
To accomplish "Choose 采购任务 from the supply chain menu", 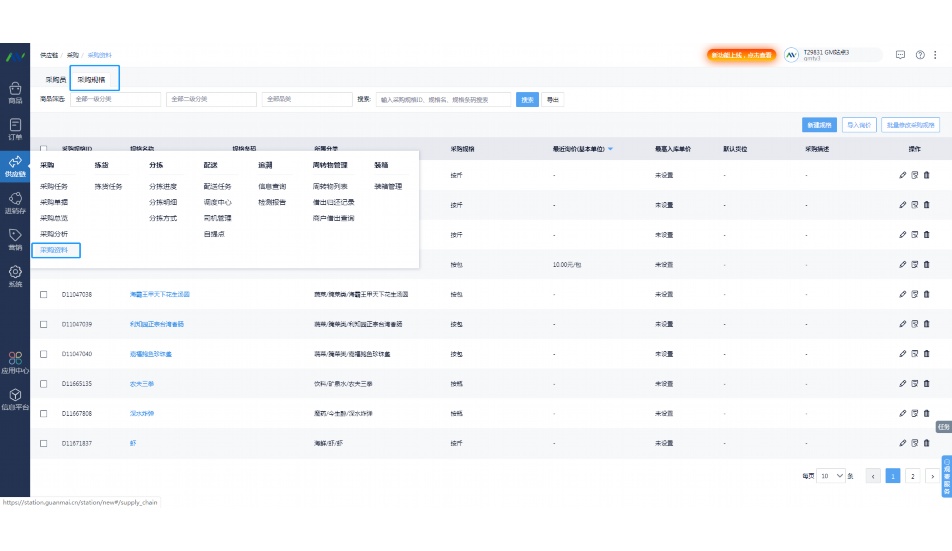I will pos(54,186).
